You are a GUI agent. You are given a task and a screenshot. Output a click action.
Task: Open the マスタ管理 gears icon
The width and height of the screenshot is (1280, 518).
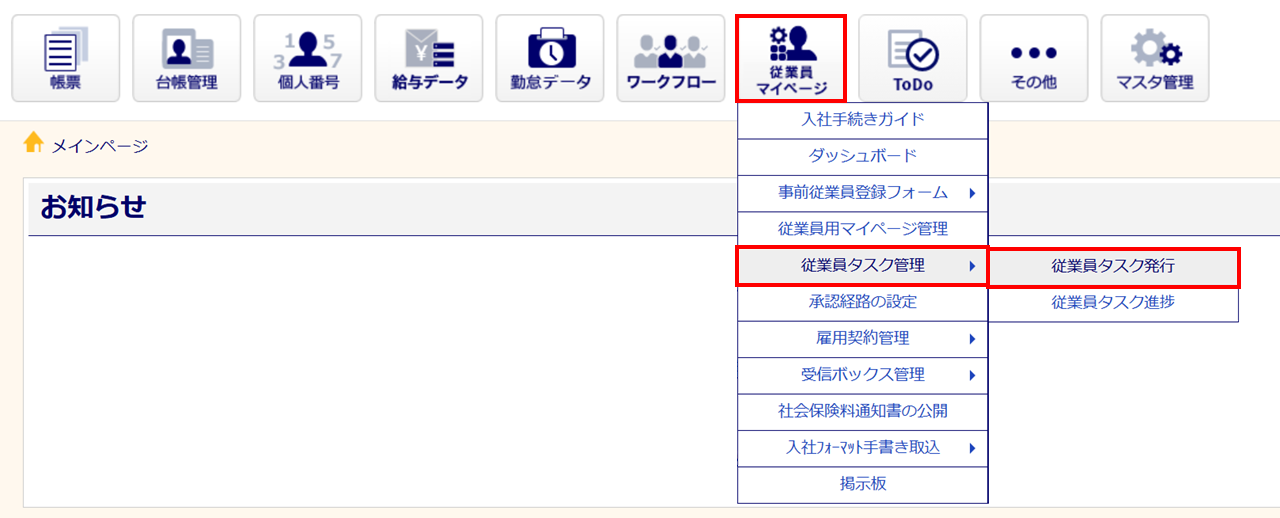1155,59
